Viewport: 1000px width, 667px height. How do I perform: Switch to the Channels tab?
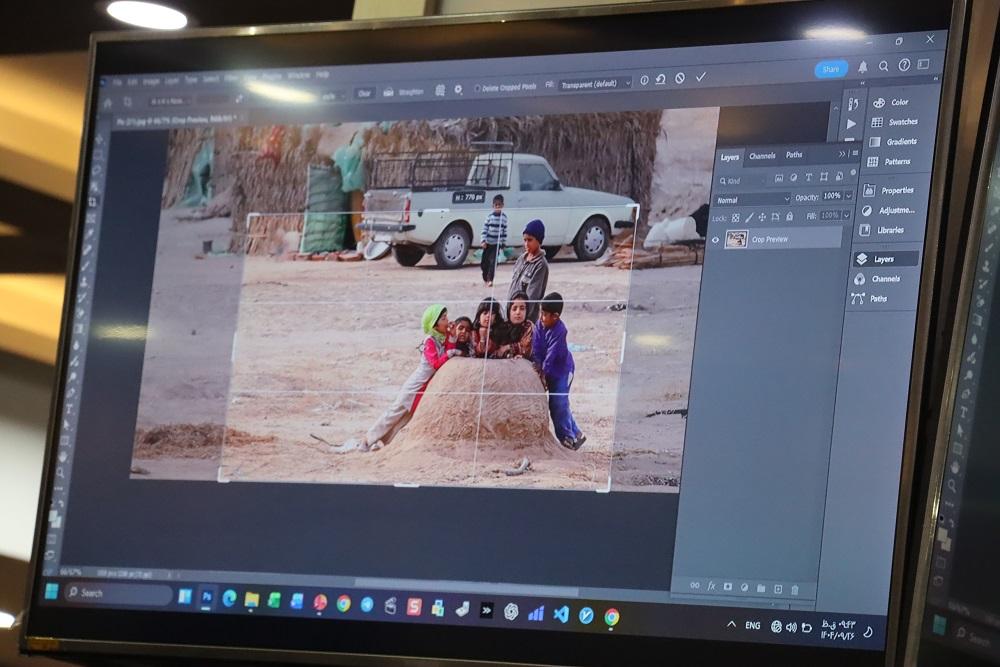pyautogui.click(x=762, y=156)
